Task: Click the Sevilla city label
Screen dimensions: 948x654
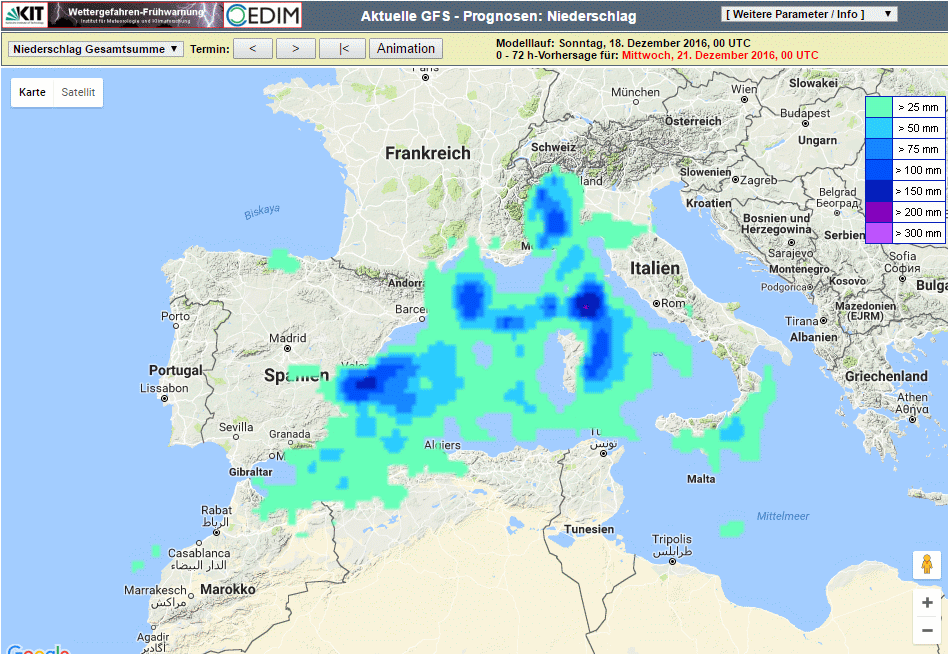Action: click(x=236, y=427)
